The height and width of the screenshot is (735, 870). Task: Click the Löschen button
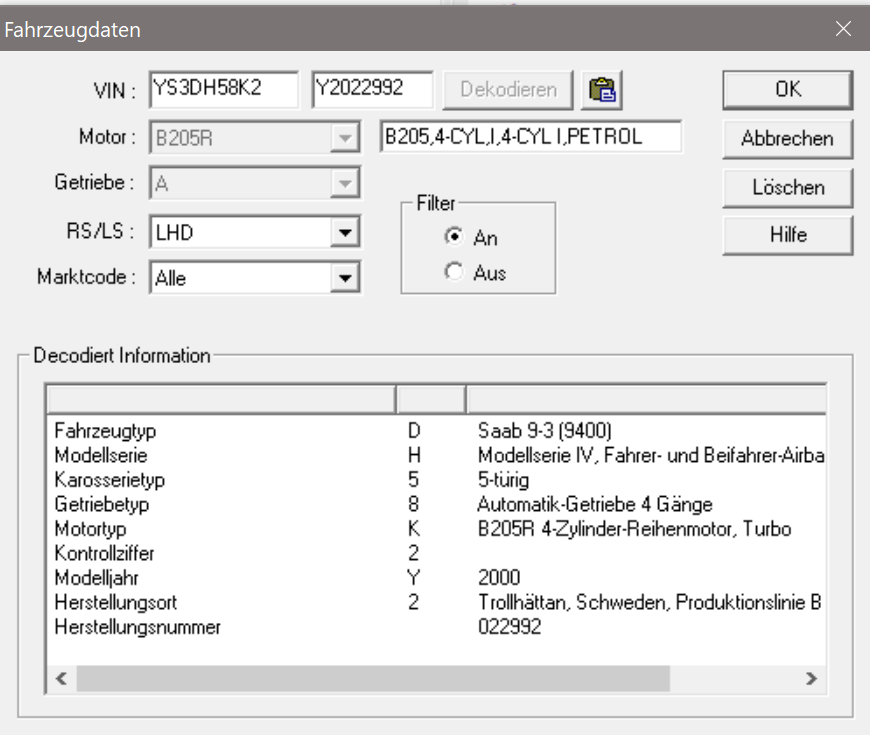point(787,187)
